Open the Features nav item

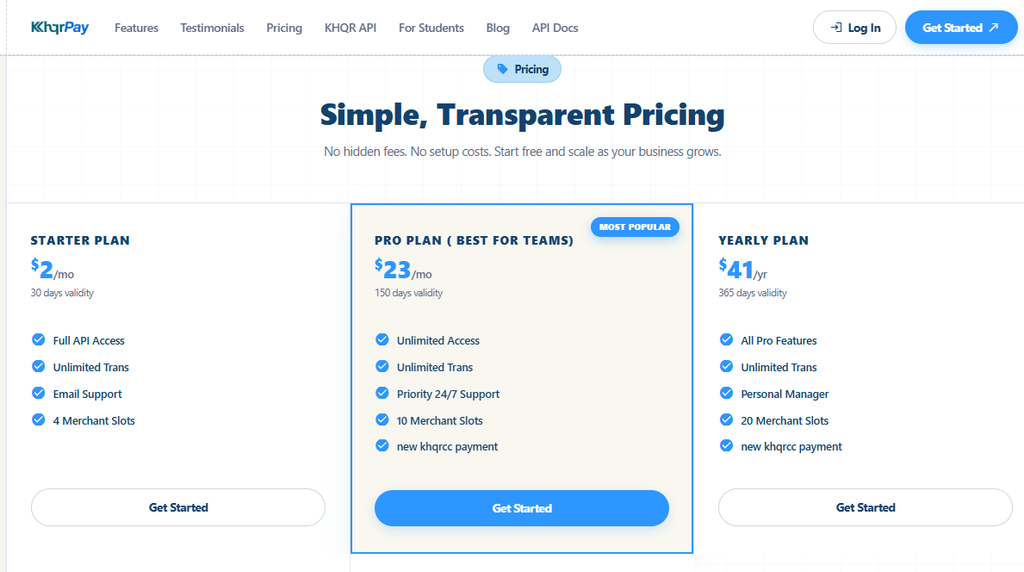[136, 28]
